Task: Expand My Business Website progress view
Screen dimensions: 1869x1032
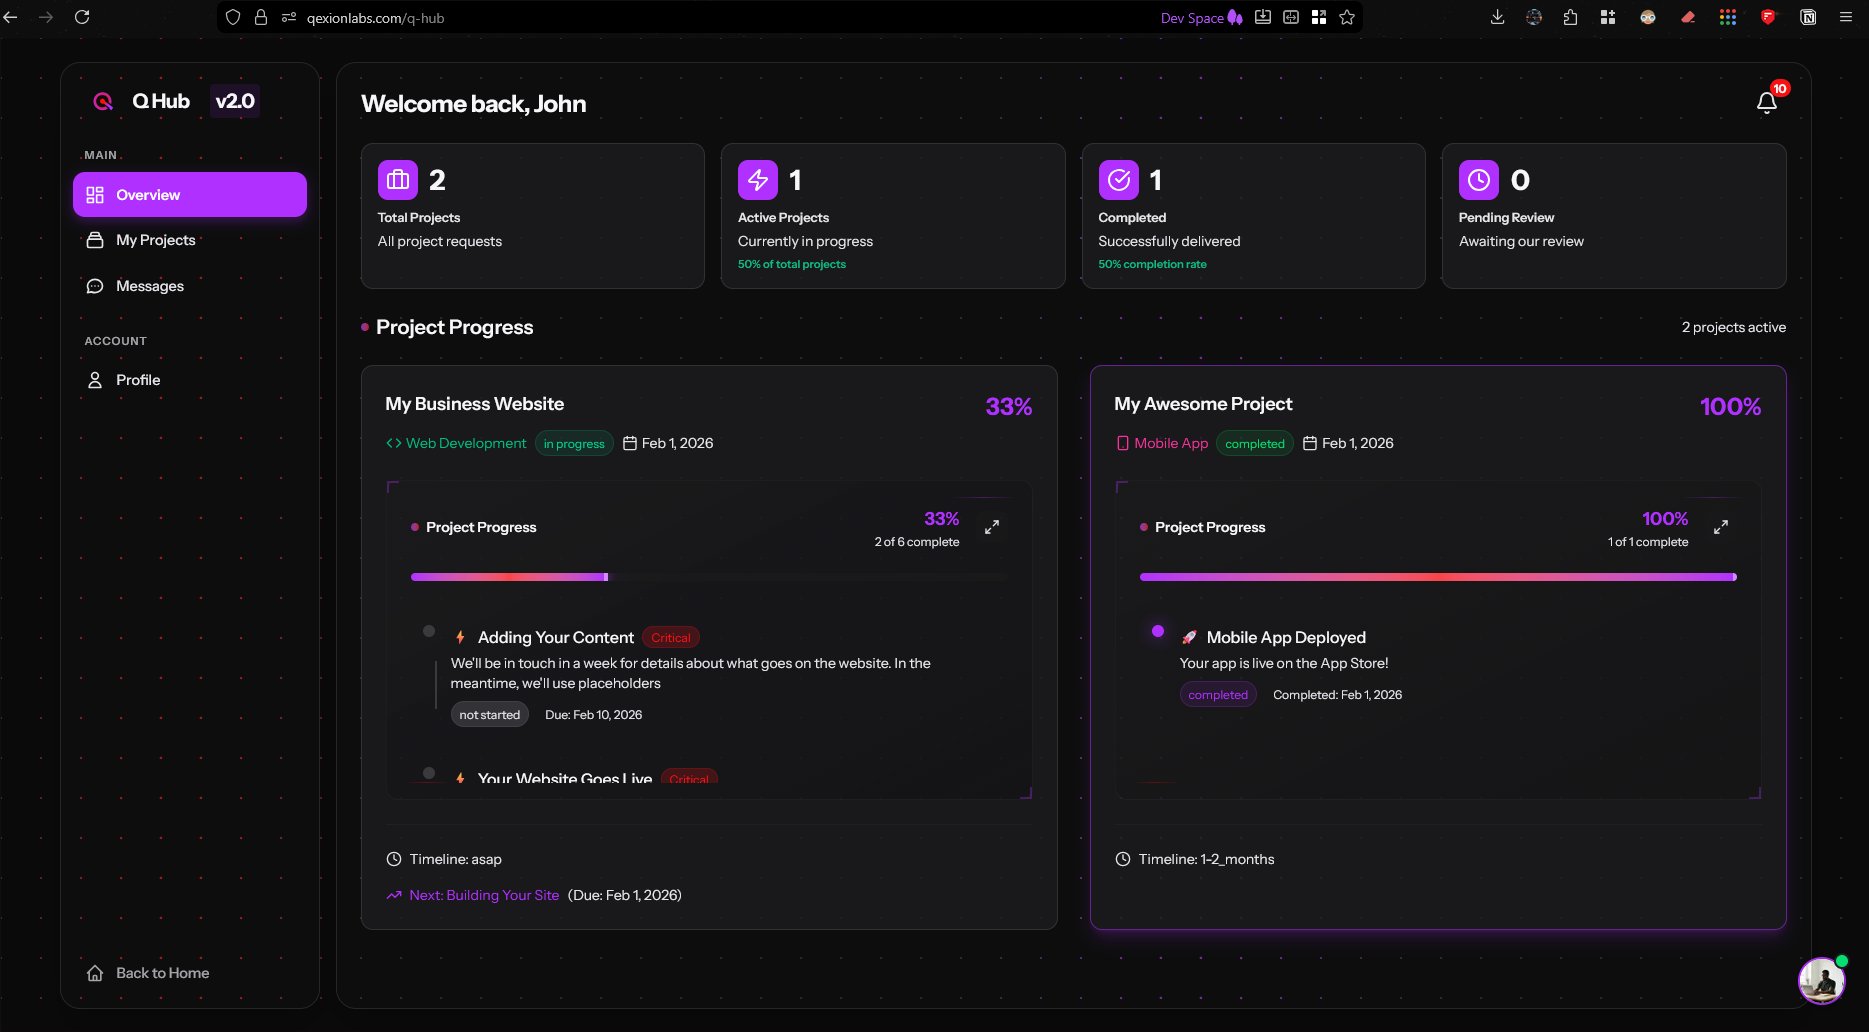Action: coord(992,525)
